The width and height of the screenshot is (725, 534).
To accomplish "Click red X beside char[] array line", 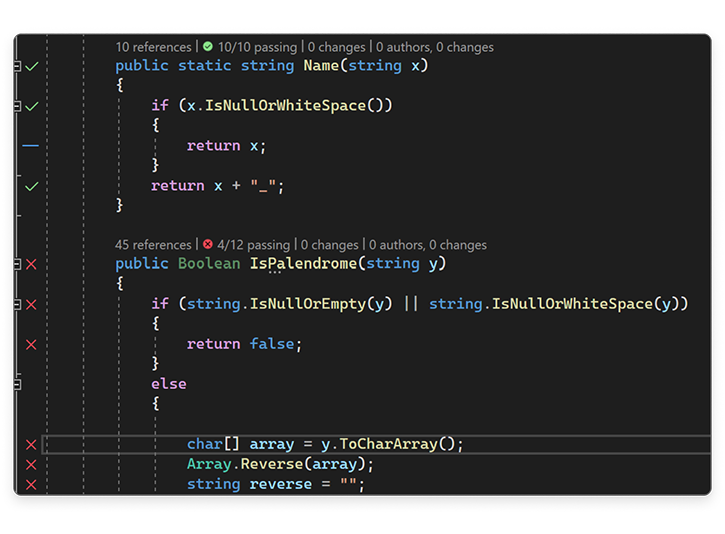I will pyautogui.click(x=31, y=445).
